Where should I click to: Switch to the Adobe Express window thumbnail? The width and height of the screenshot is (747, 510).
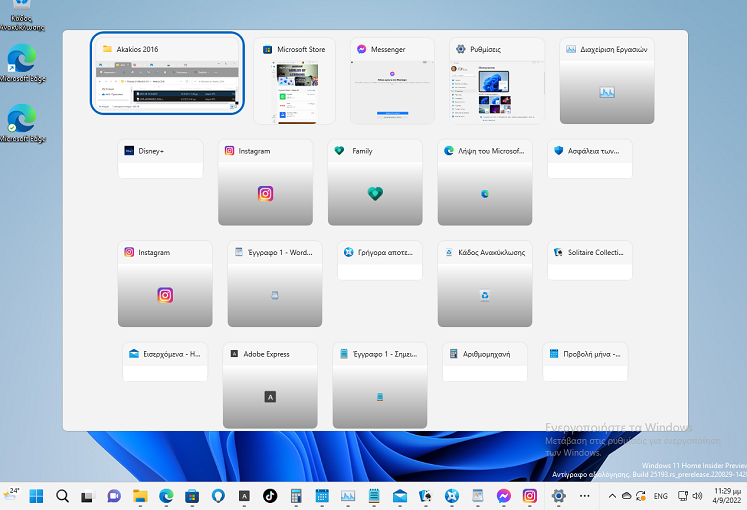click(270, 385)
